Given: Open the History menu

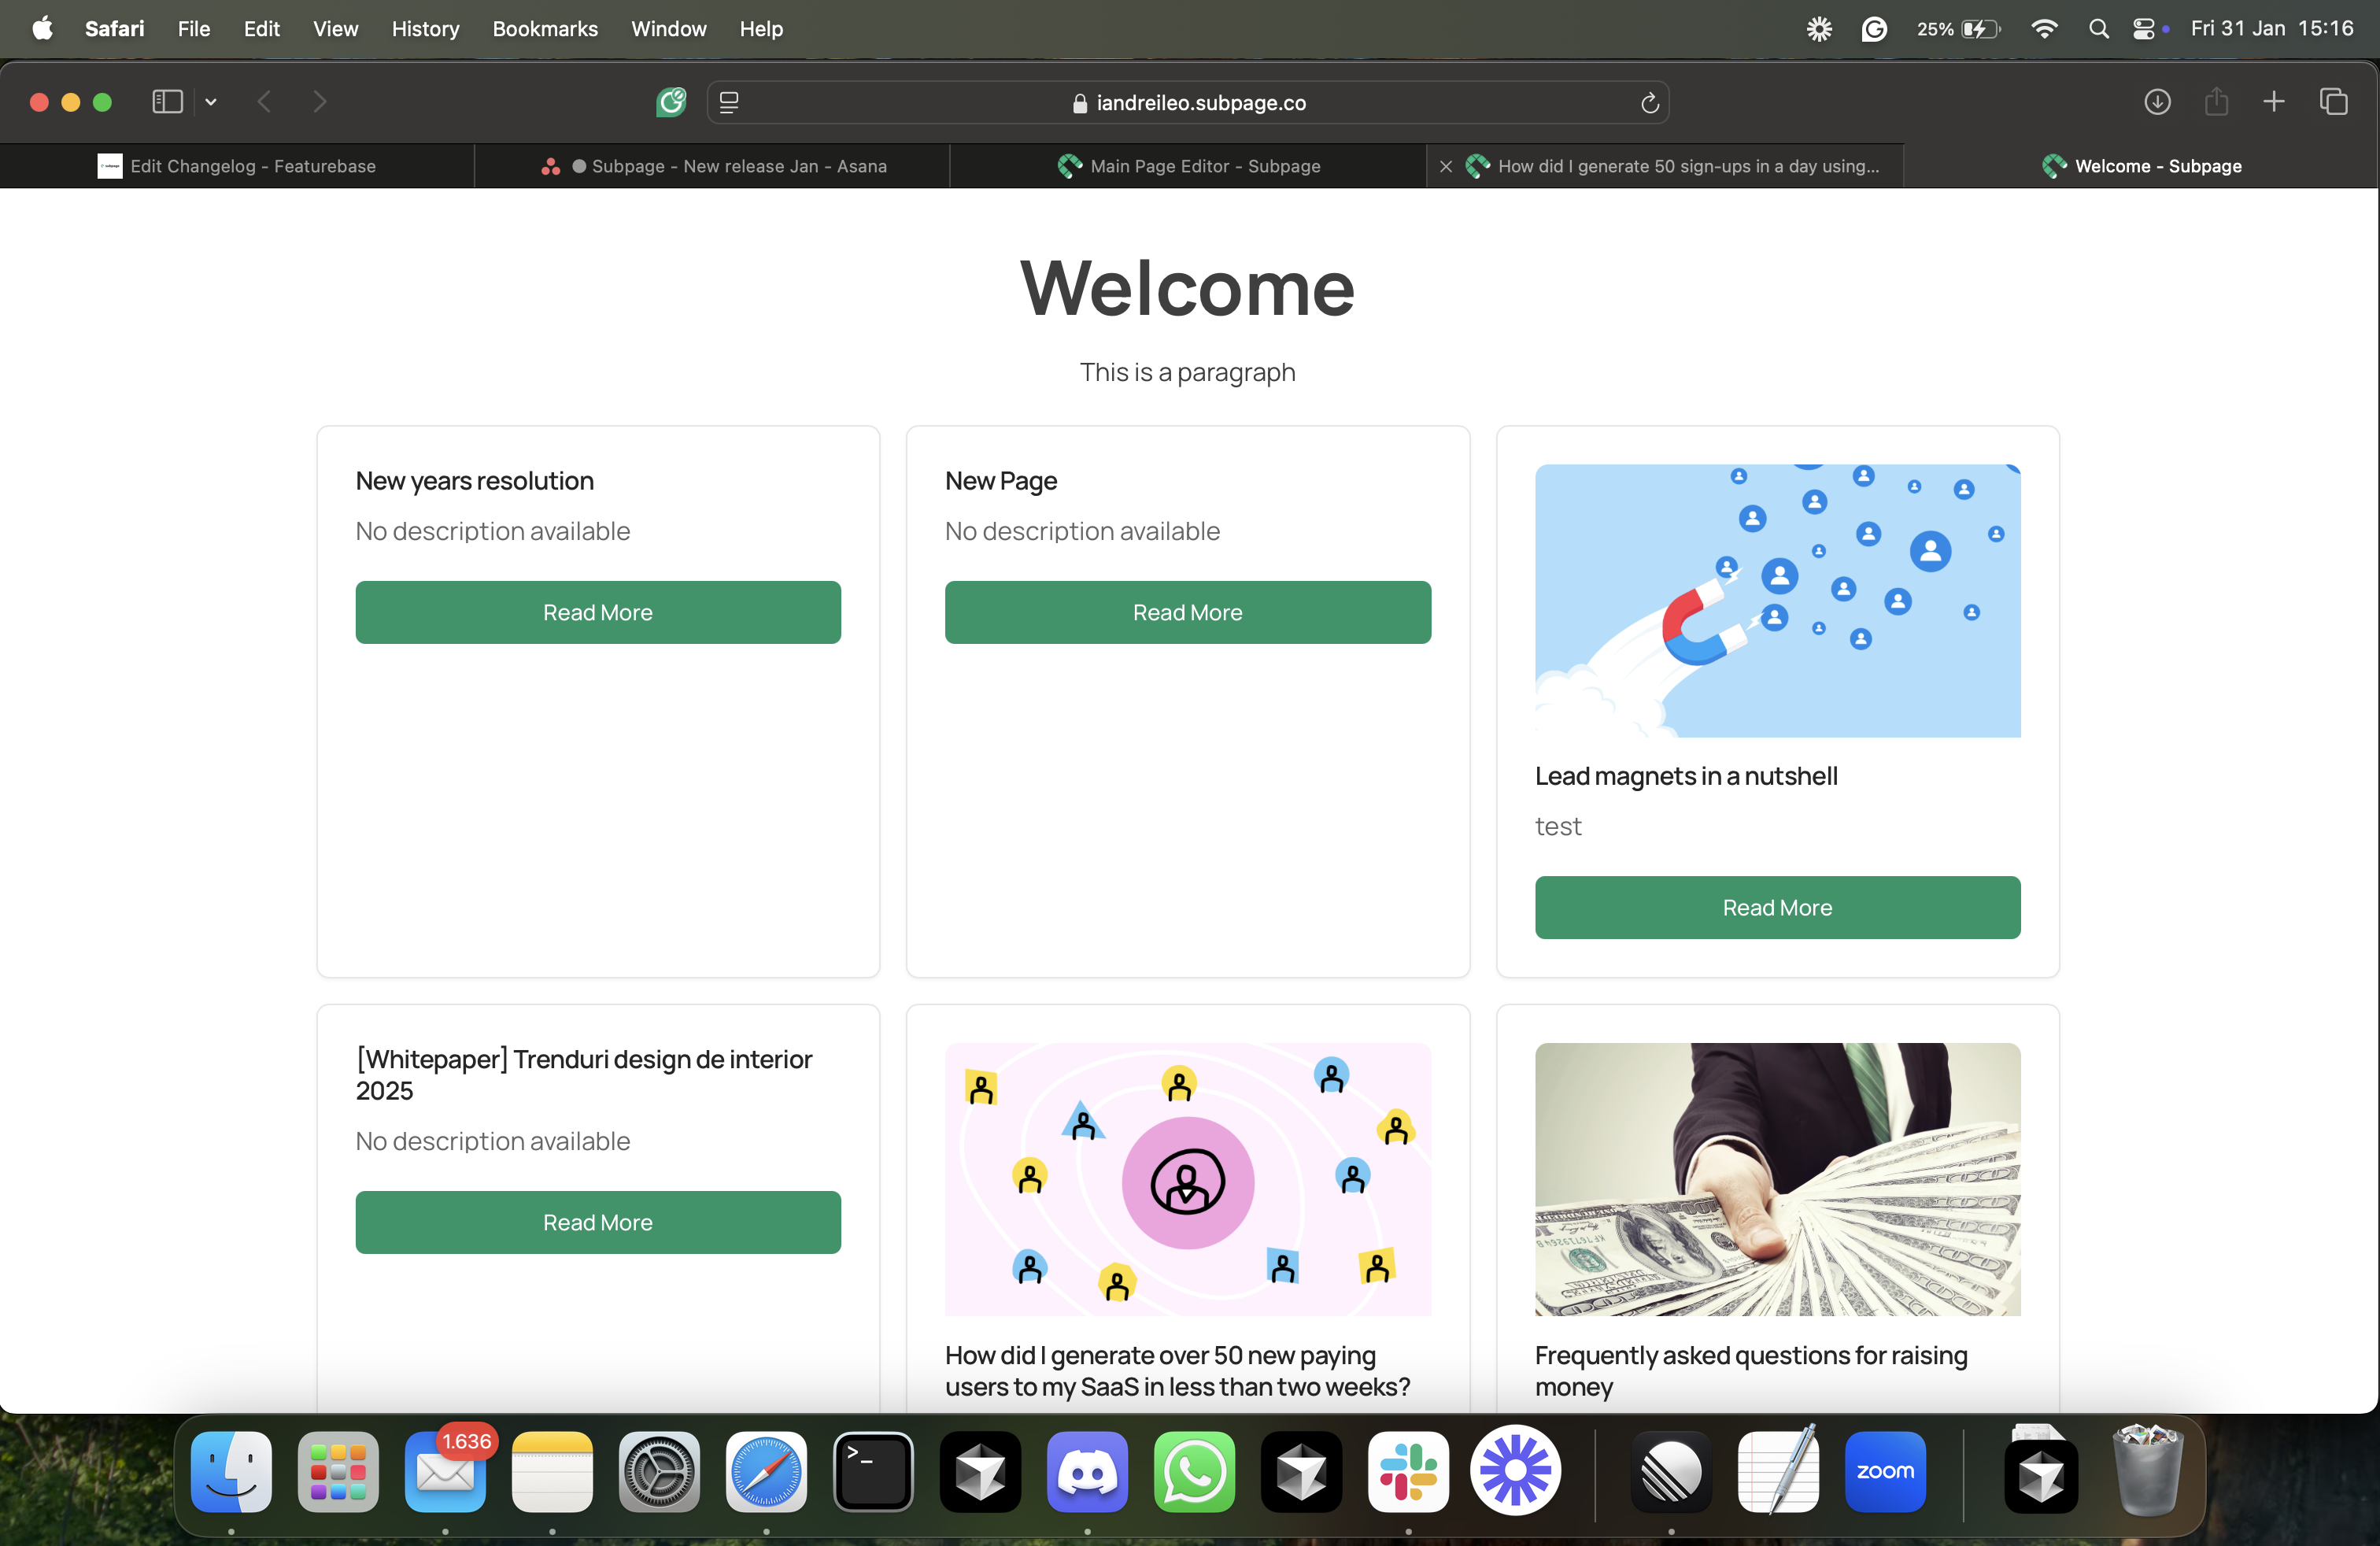Looking at the screenshot, I should coord(425,28).
